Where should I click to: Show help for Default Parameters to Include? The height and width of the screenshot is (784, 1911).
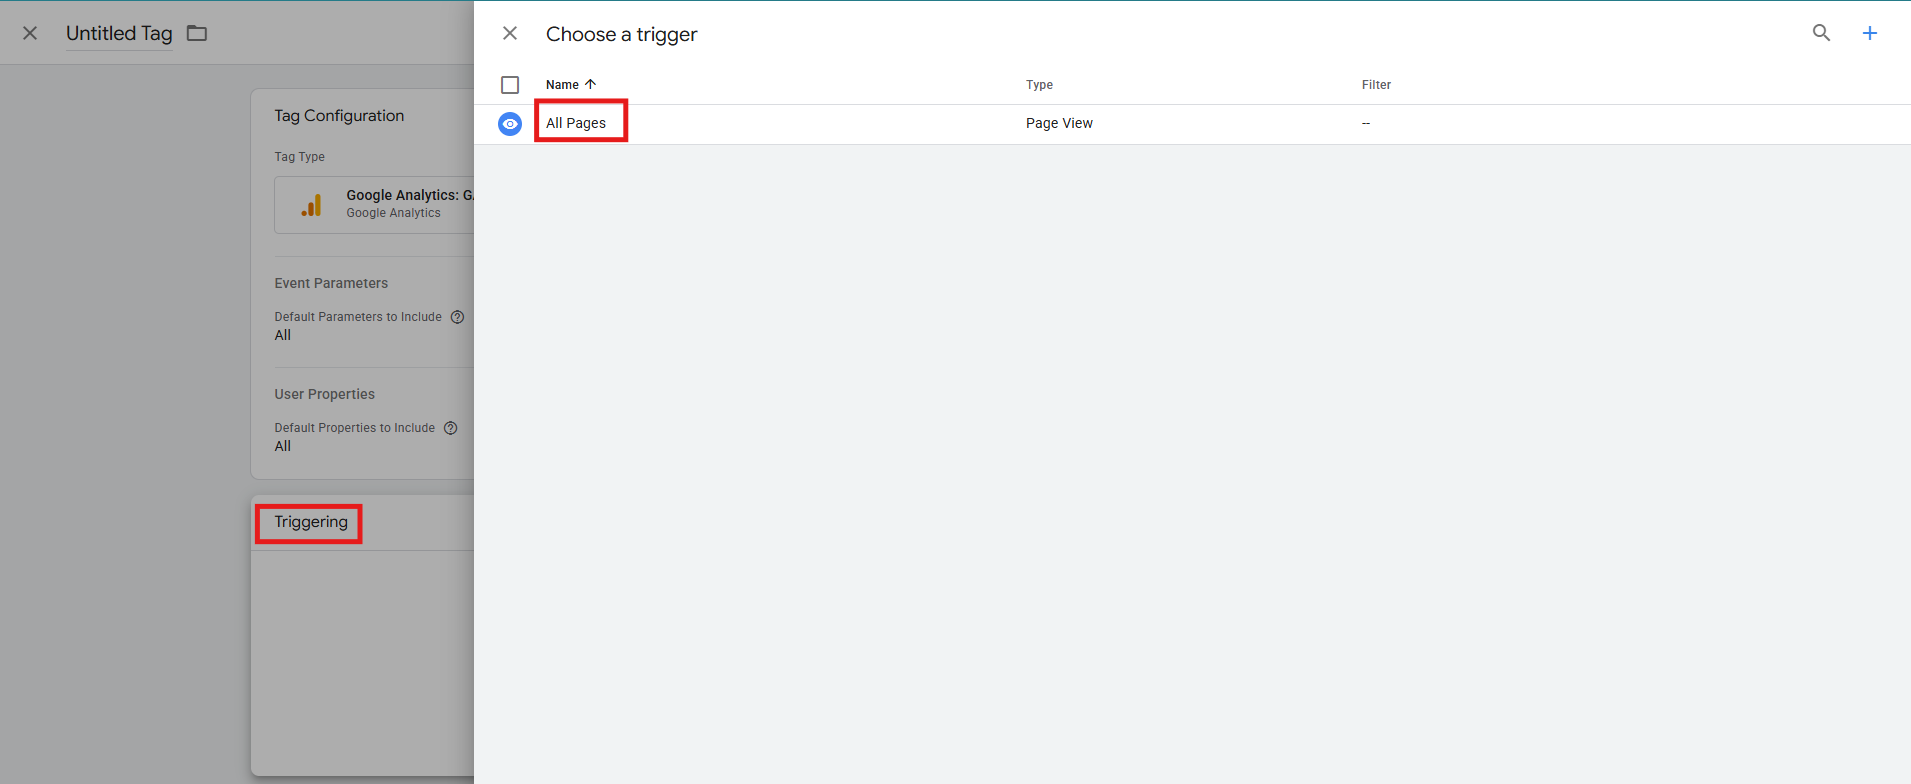[x=457, y=317]
